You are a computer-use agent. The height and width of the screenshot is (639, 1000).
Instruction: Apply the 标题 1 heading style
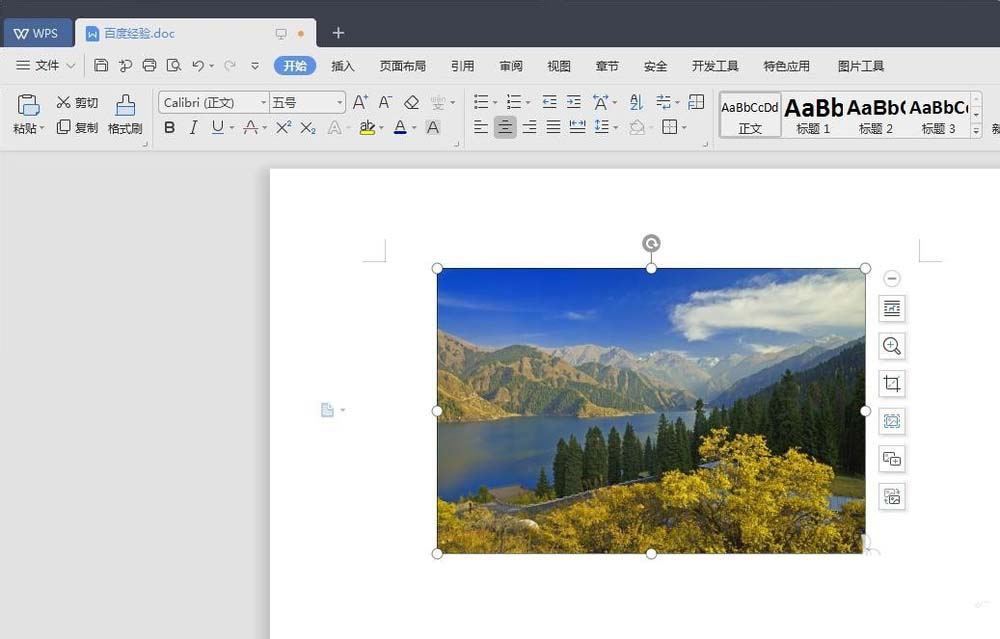tap(813, 115)
